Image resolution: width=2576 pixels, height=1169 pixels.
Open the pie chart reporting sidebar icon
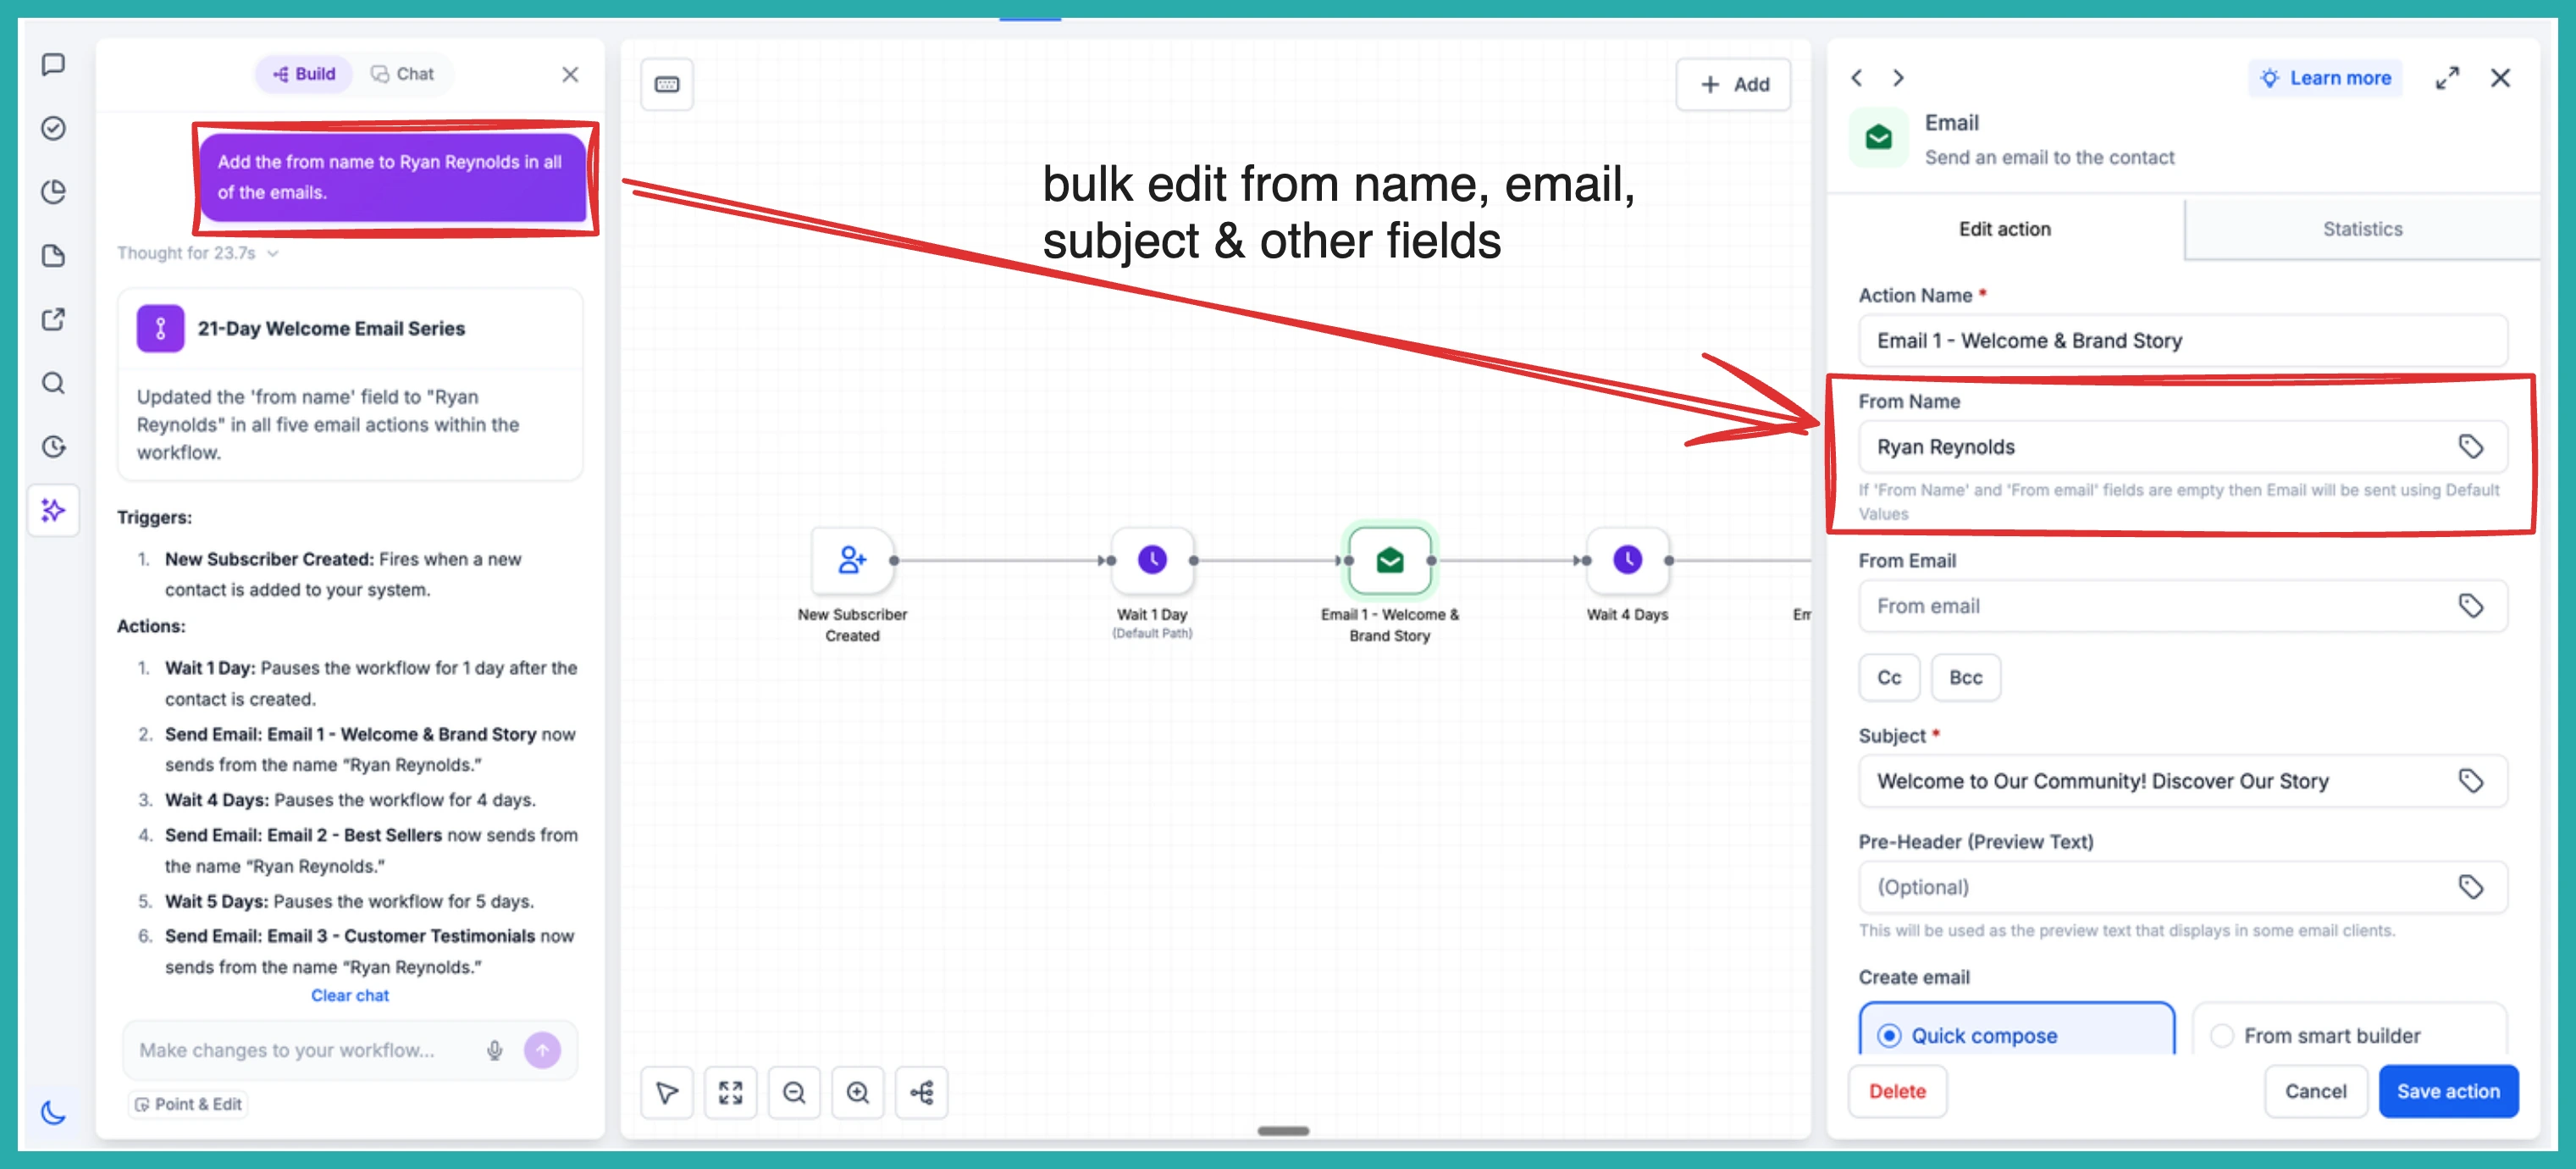point(54,192)
